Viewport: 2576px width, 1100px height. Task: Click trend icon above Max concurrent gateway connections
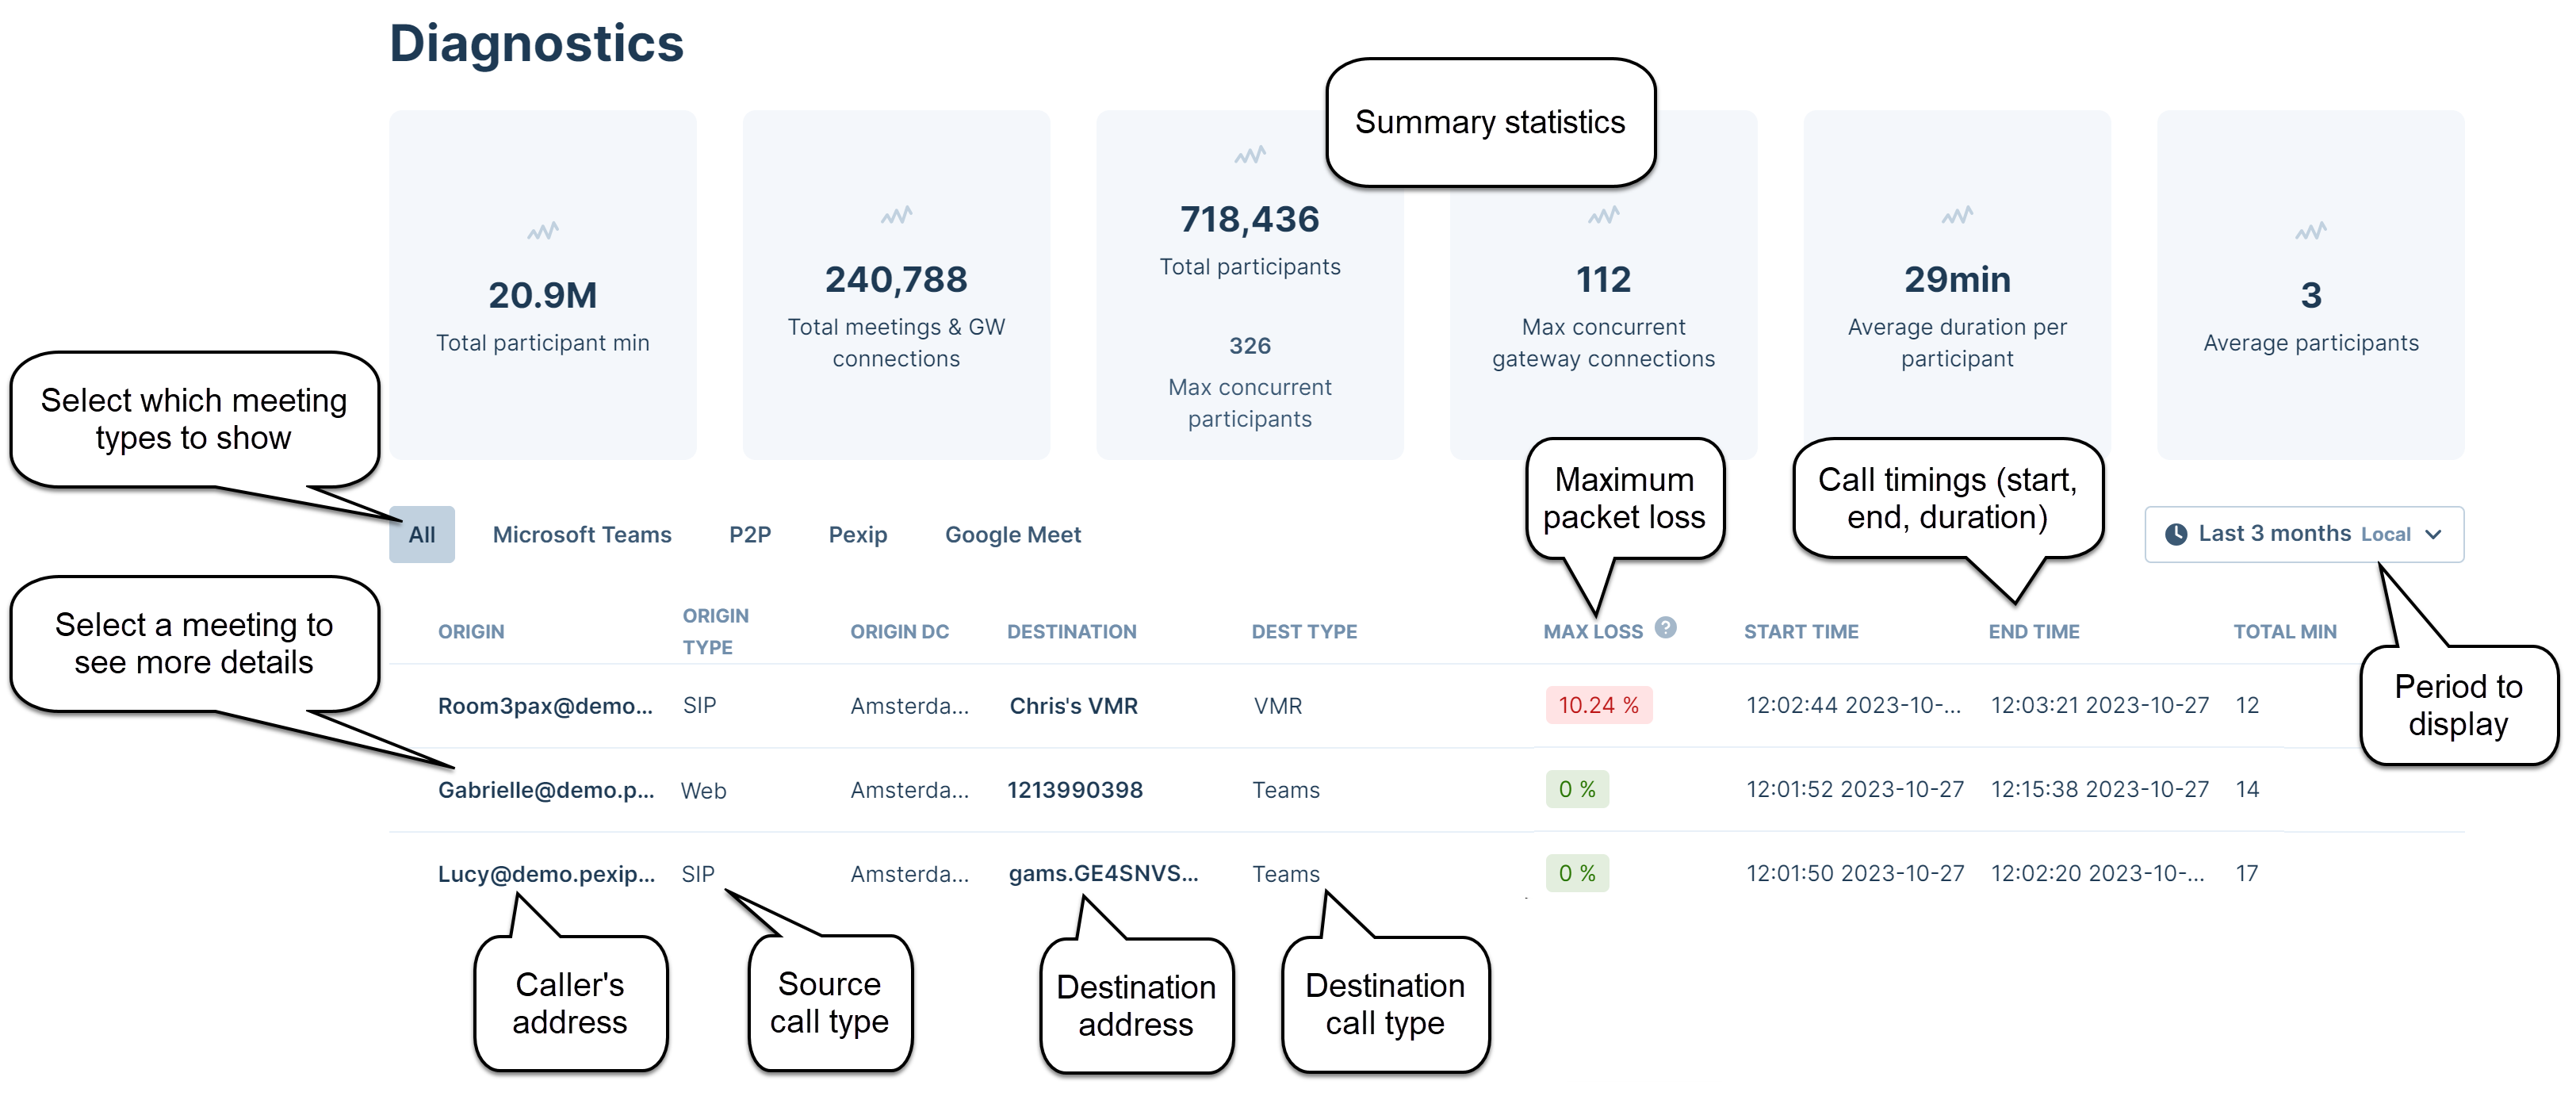coord(1603,216)
